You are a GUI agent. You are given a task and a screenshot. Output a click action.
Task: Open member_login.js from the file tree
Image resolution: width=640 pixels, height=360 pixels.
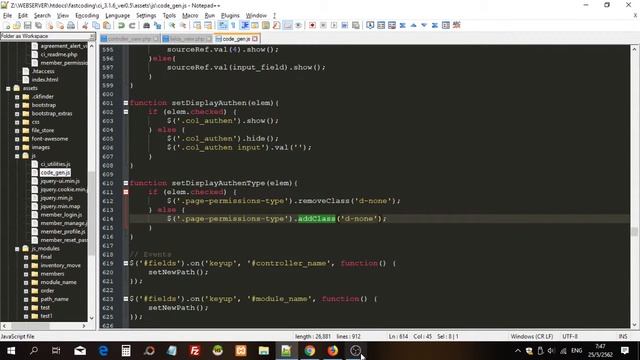click(61, 215)
